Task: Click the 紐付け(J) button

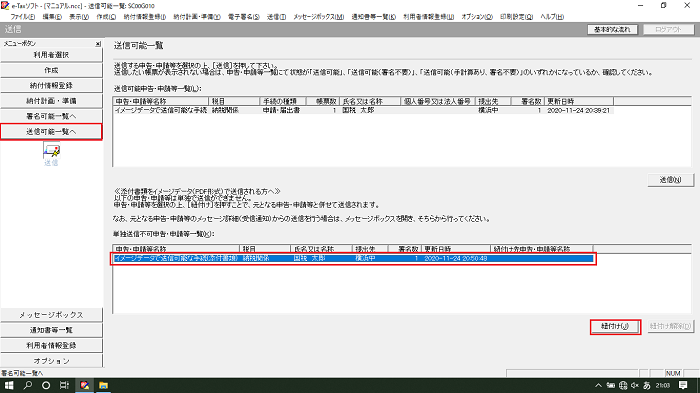Action: click(615, 326)
